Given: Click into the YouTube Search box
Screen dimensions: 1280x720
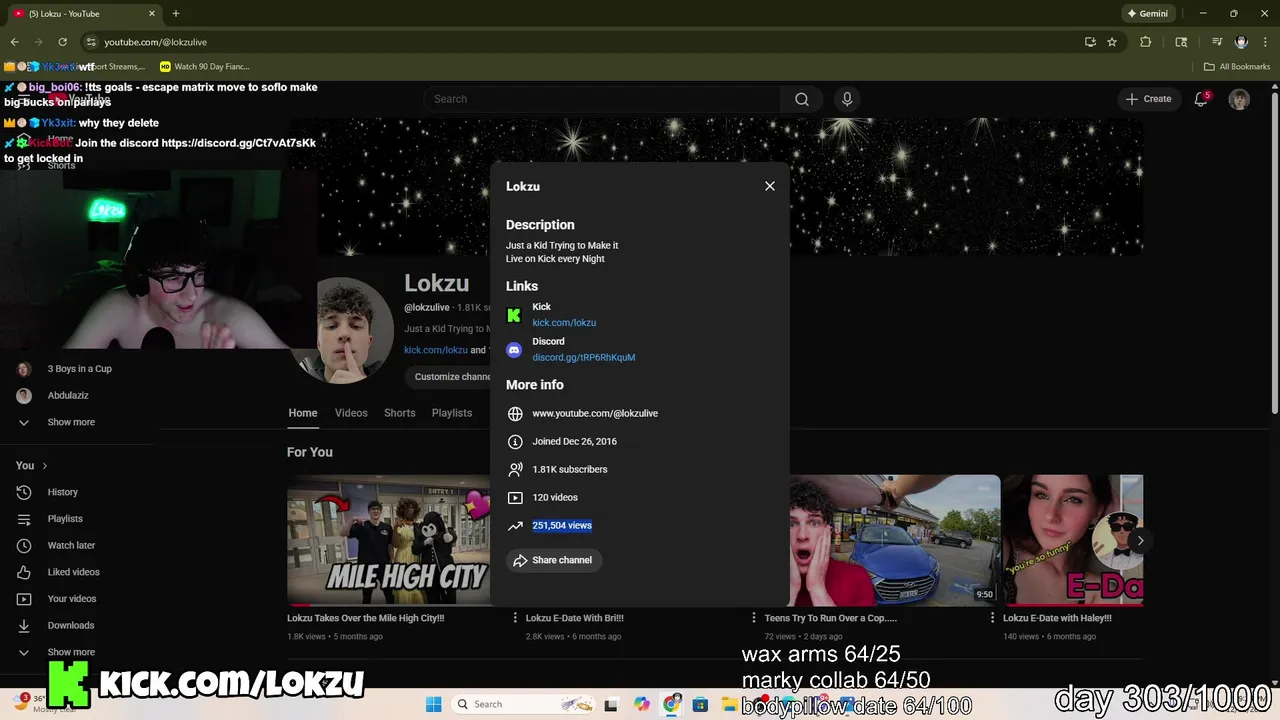Looking at the screenshot, I should pos(603,99).
